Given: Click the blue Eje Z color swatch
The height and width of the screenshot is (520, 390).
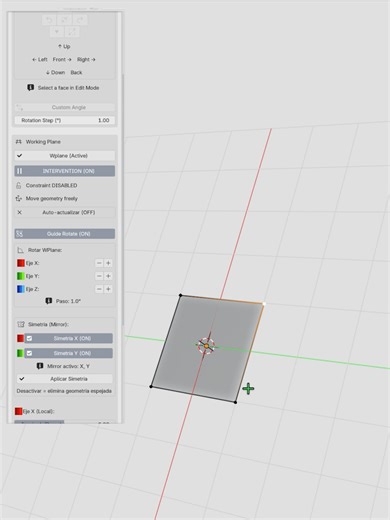Looking at the screenshot, I should coord(21,289).
